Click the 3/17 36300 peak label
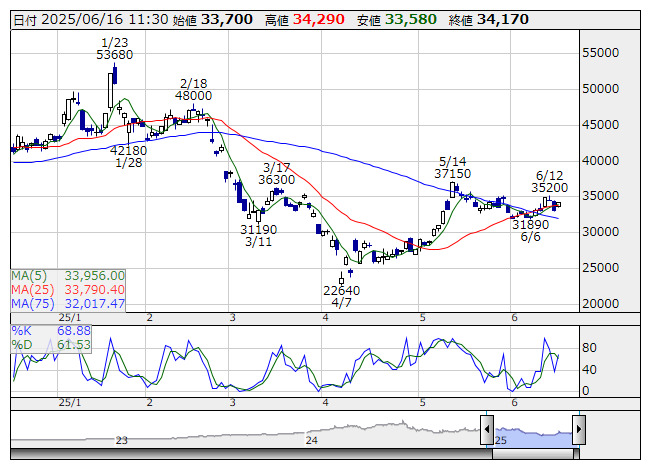This screenshot has height=470, width=653. (x=277, y=174)
